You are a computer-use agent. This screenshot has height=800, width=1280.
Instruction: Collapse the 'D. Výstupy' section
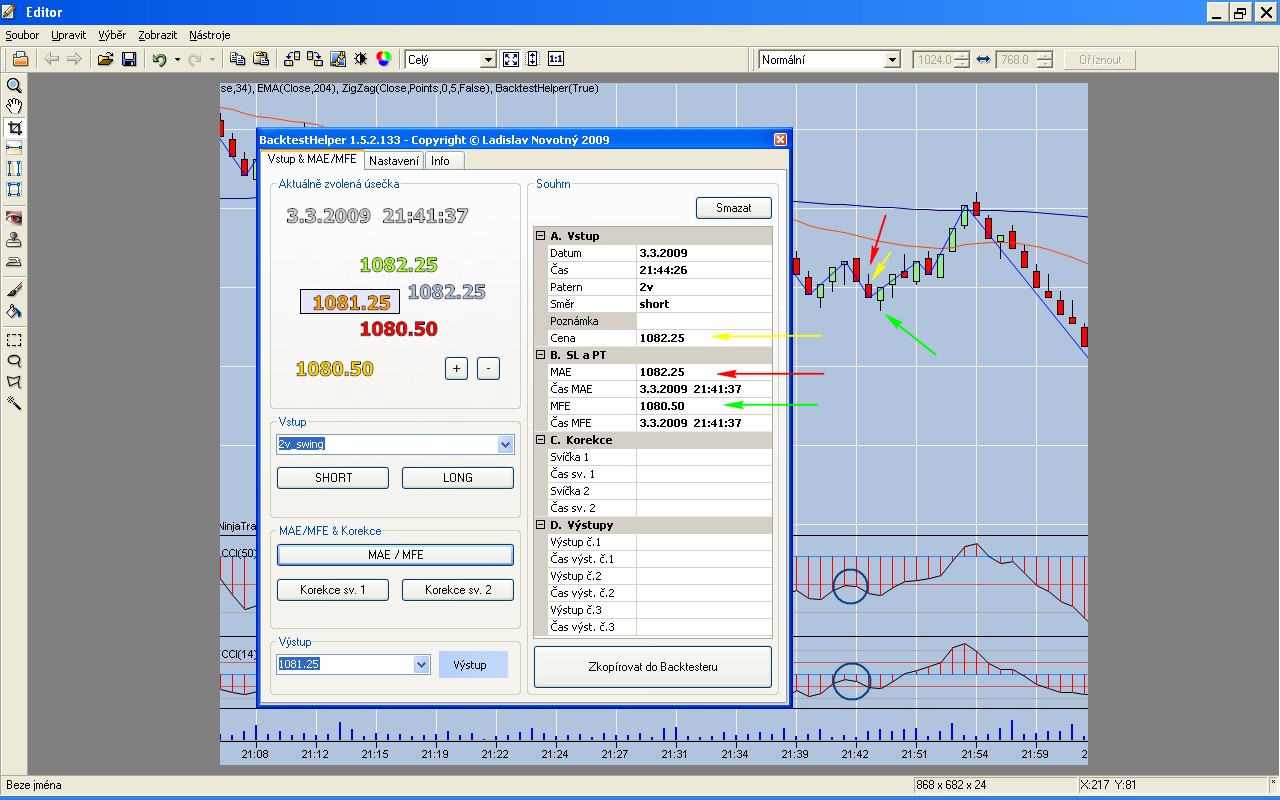click(541, 525)
